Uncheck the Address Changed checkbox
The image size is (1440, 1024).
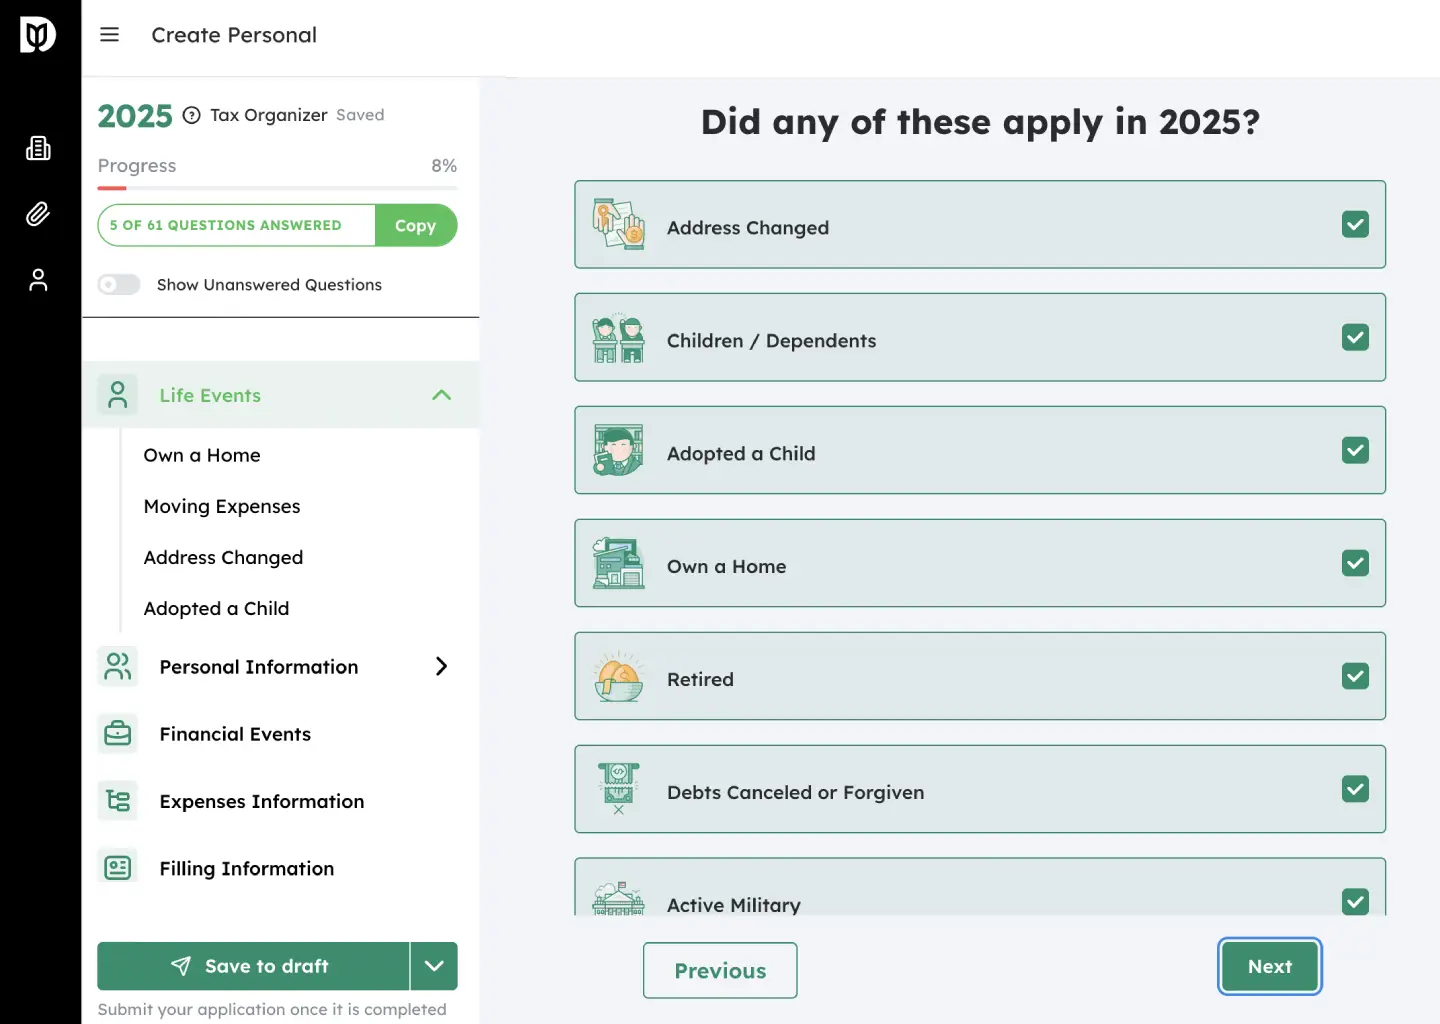[x=1355, y=225]
